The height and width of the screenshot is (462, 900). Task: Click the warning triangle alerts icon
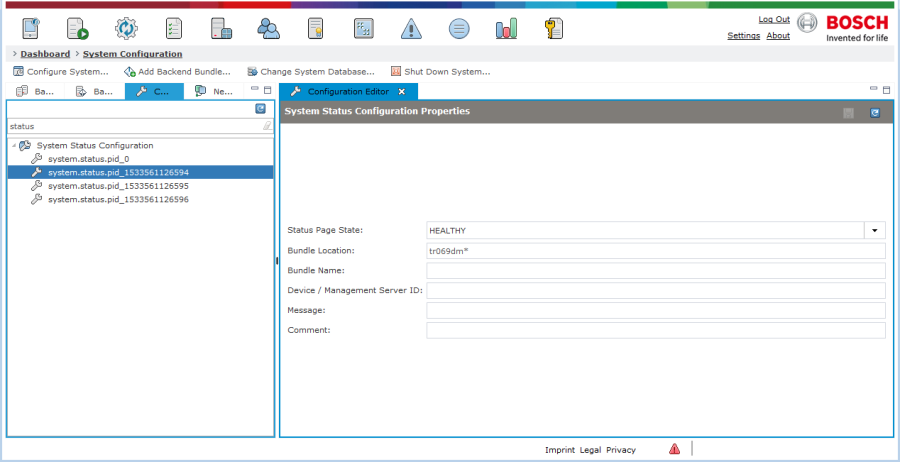(x=411, y=28)
